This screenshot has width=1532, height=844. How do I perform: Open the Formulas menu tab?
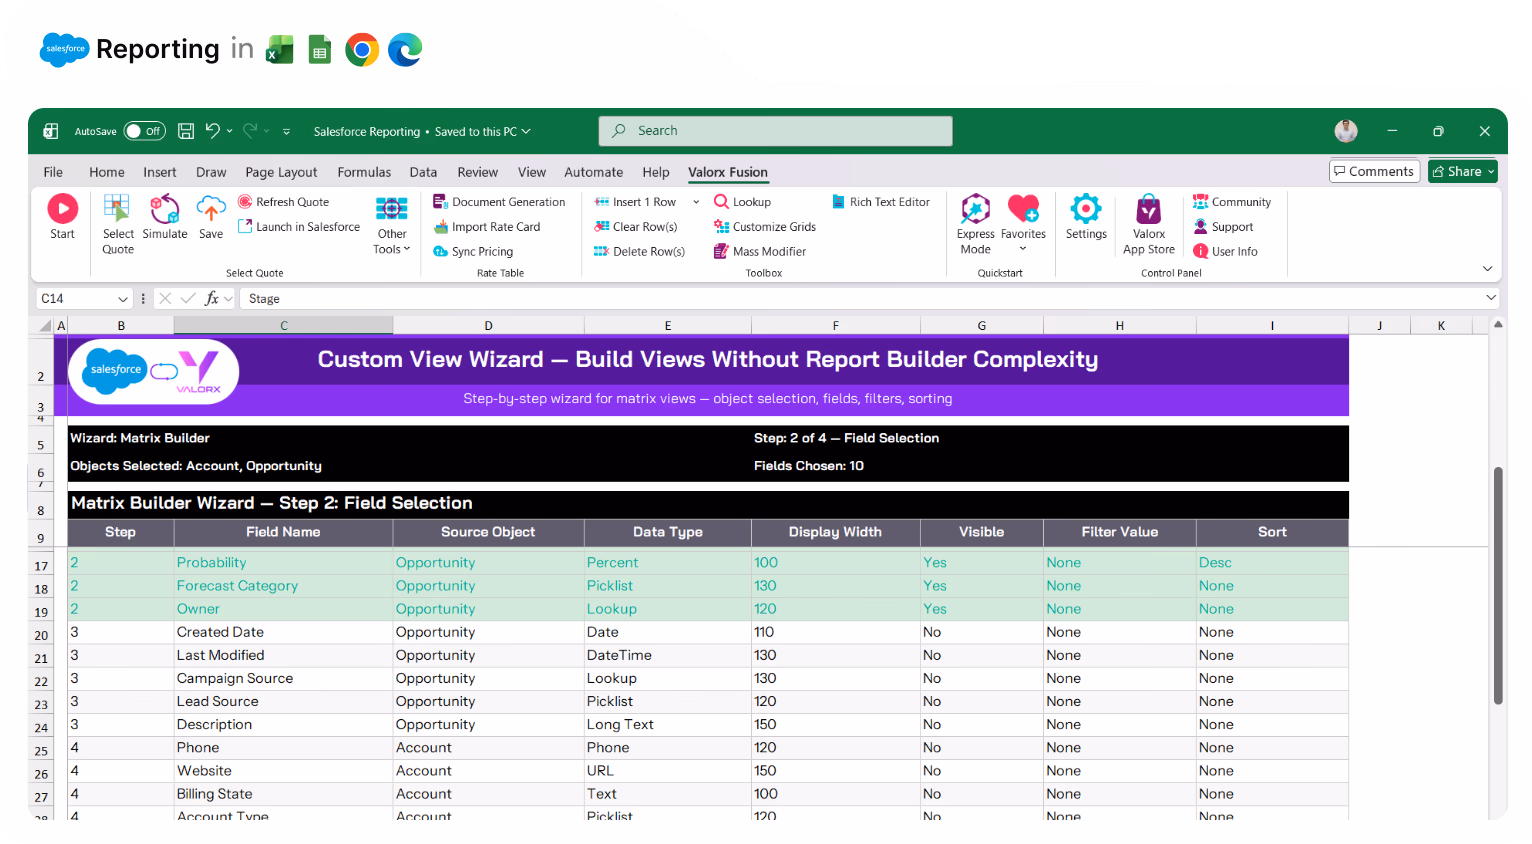tap(364, 172)
